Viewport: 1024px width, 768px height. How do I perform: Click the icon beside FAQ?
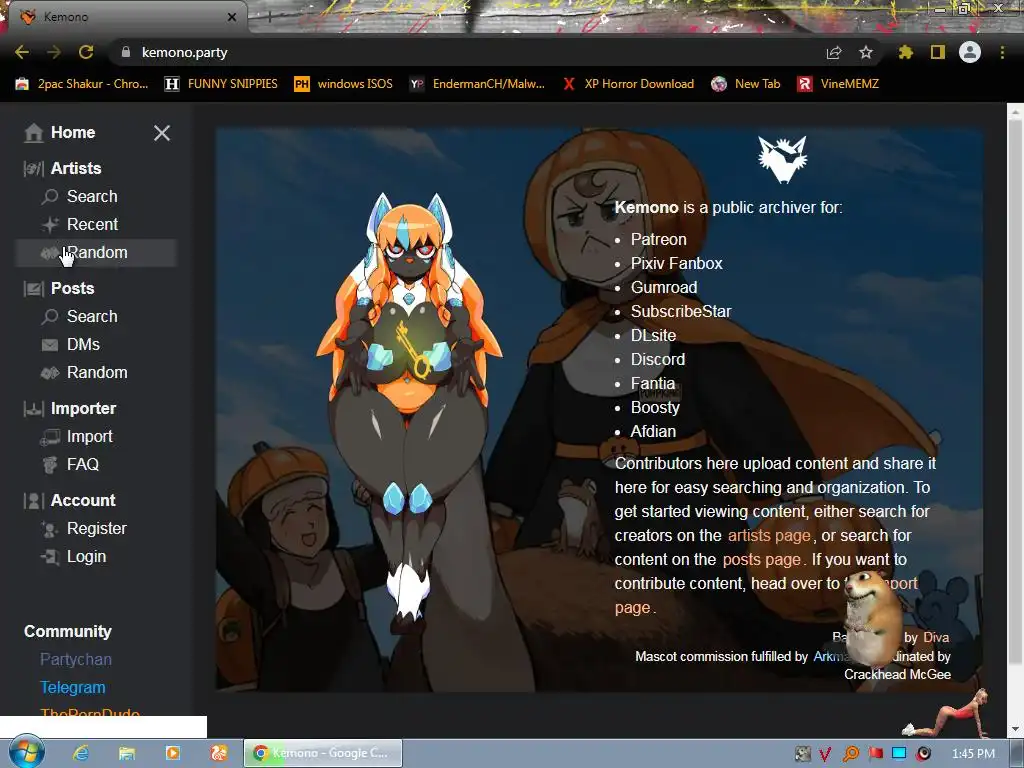tap(50, 465)
